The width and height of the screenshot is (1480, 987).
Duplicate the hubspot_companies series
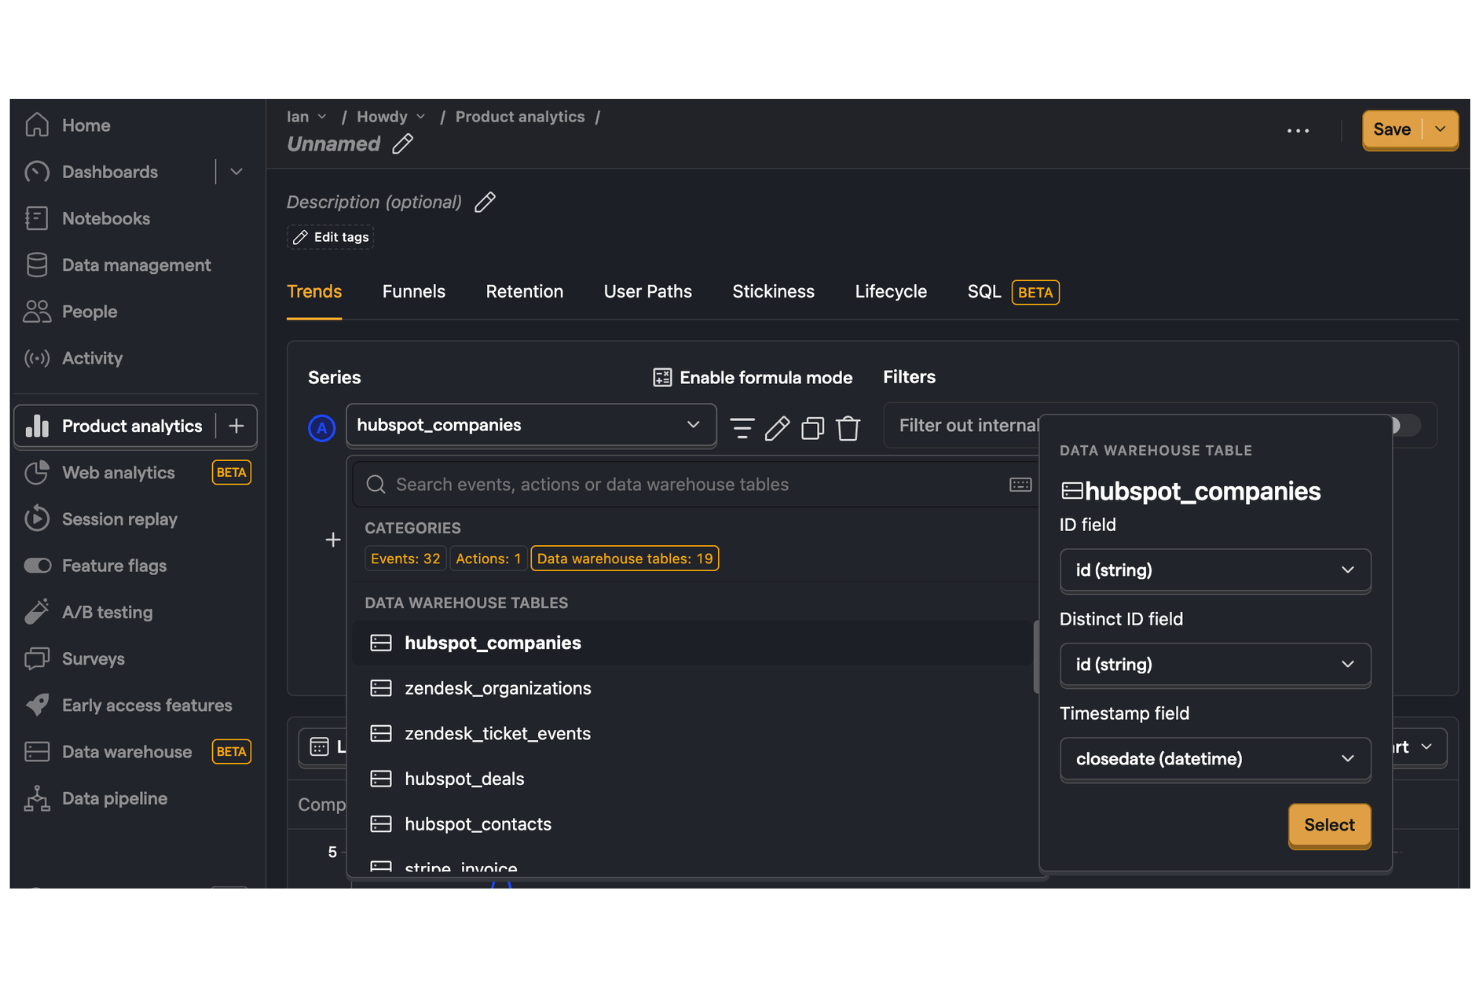pyautogui.click(x=812, y=427)
